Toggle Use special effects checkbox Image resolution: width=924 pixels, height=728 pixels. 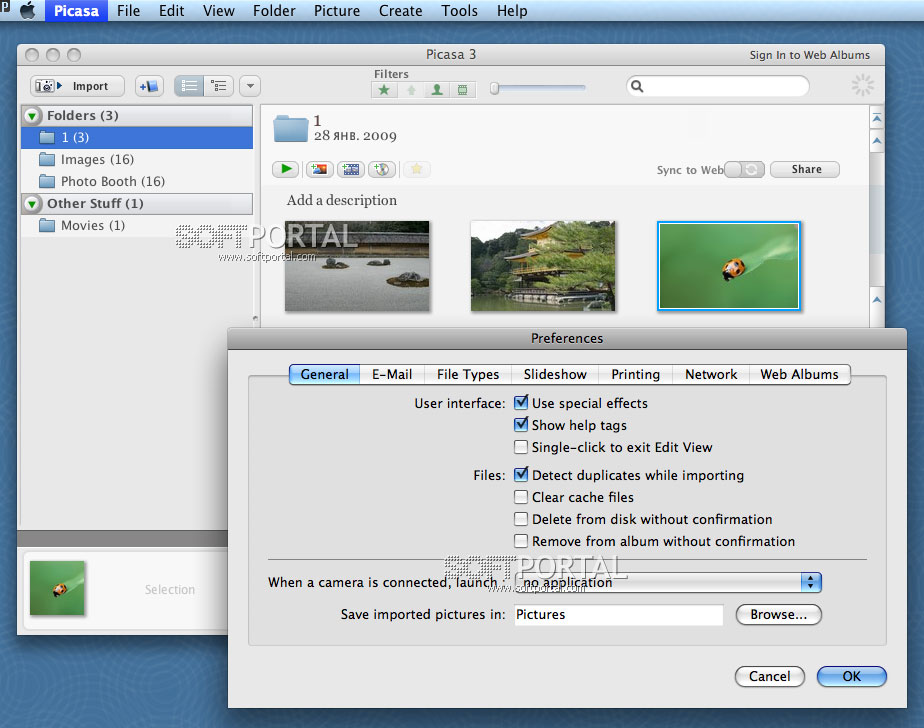[x=521, y=403]
